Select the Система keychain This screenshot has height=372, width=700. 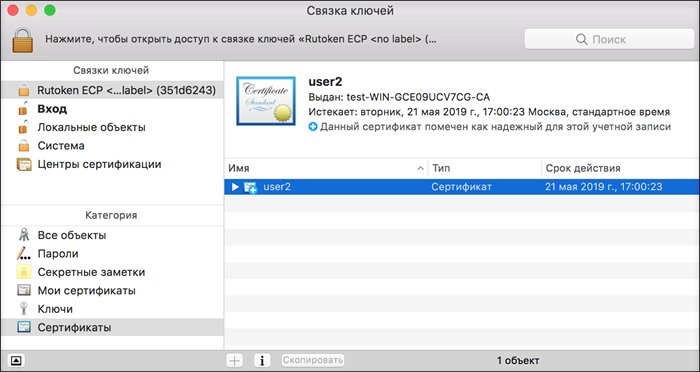pyautogui.click(x=112, y=146)
